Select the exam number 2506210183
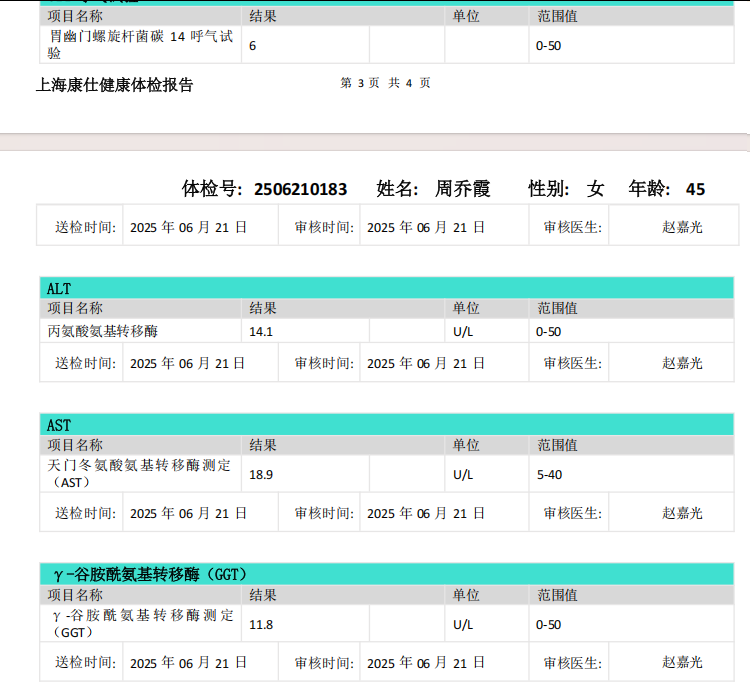 point(300,189)
